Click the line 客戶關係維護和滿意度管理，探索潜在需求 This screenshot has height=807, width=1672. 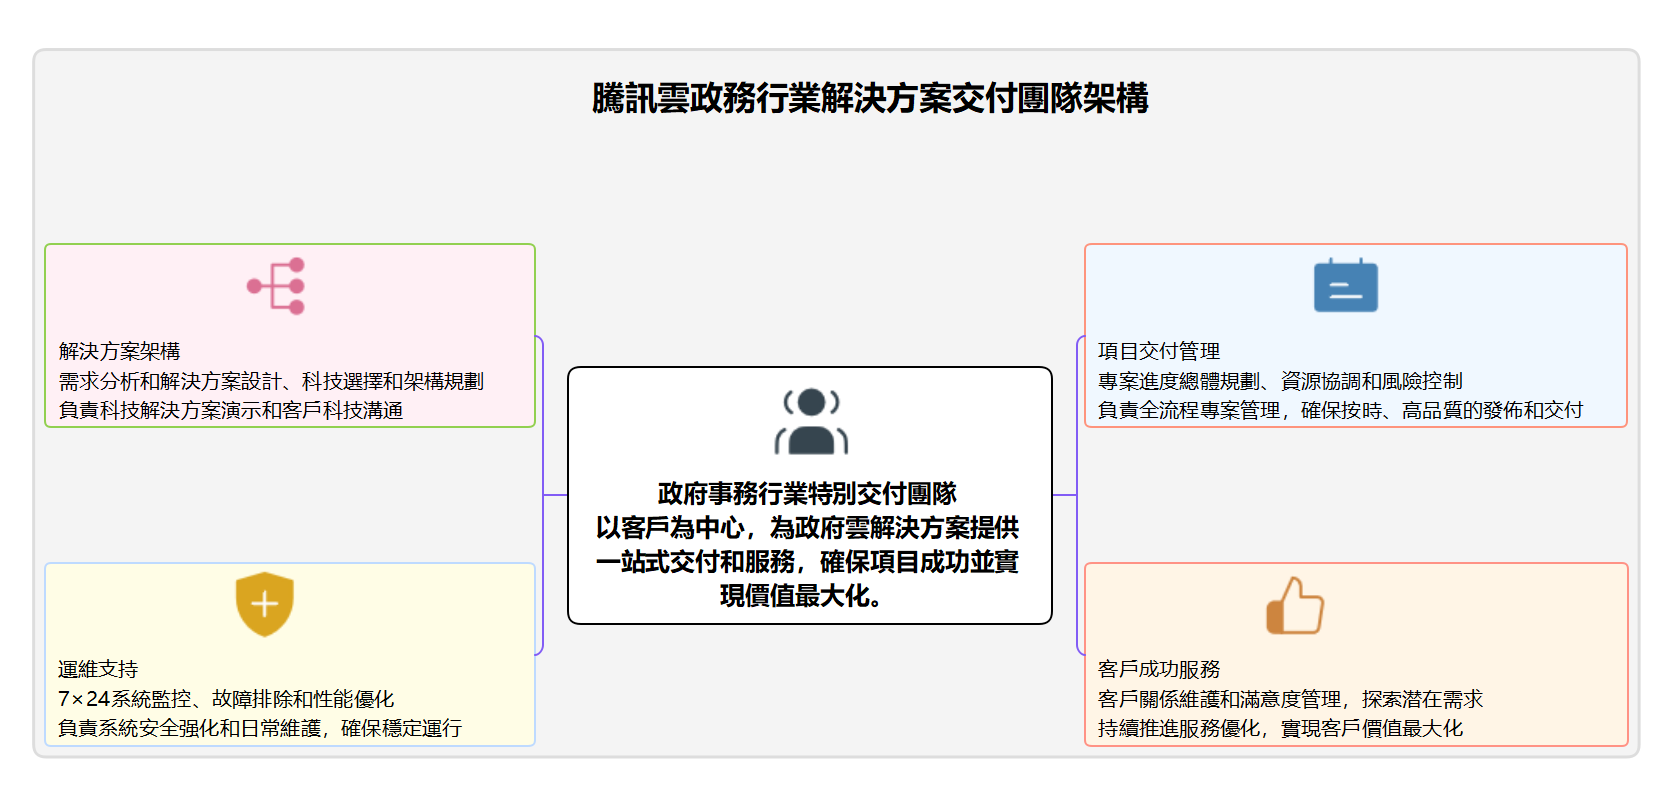click(x=1290, y=699)
